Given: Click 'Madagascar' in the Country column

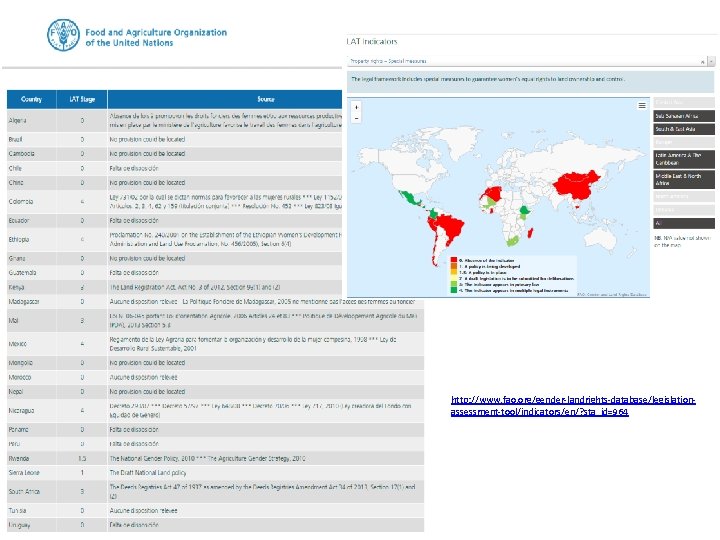Looking at the screenshot, I should pyautogui.click(x=24, y=302).
